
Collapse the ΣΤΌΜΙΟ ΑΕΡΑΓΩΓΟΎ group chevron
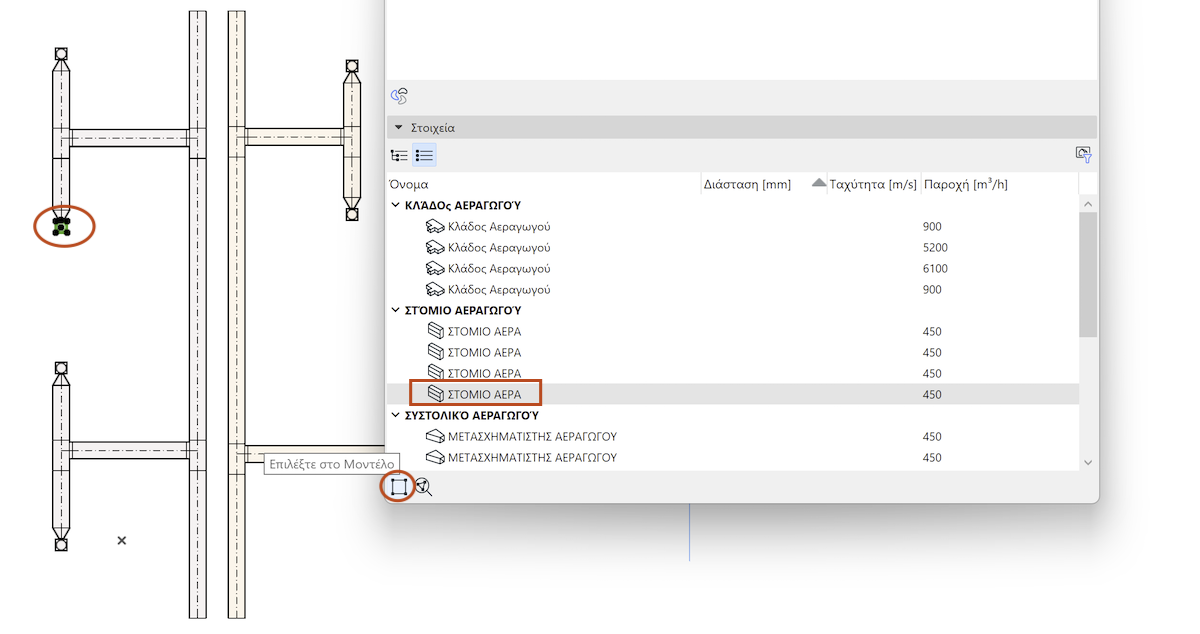(x=396, y=310)
